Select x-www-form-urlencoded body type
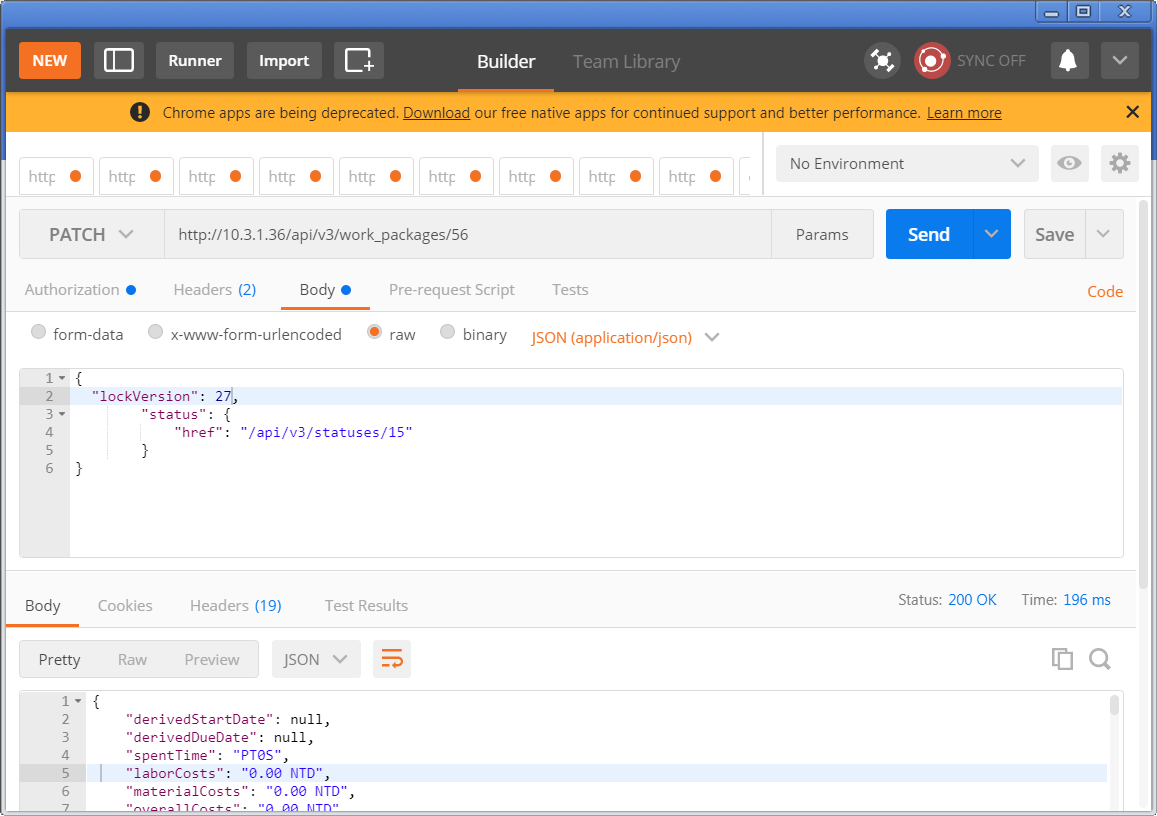 coord(156,333)
